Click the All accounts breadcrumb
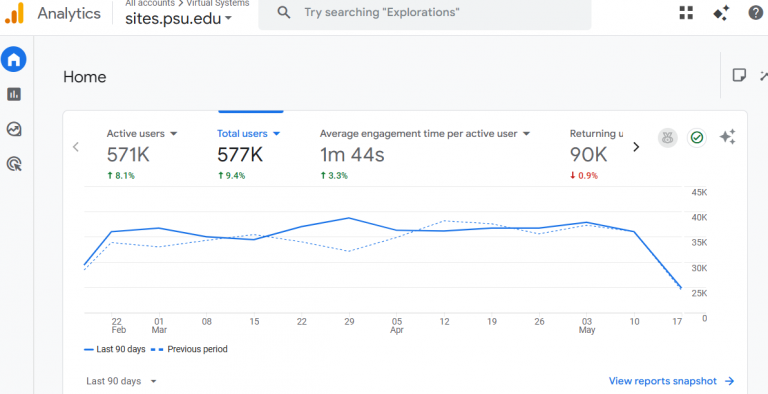 pyautogui.click(x=149, y=3)
